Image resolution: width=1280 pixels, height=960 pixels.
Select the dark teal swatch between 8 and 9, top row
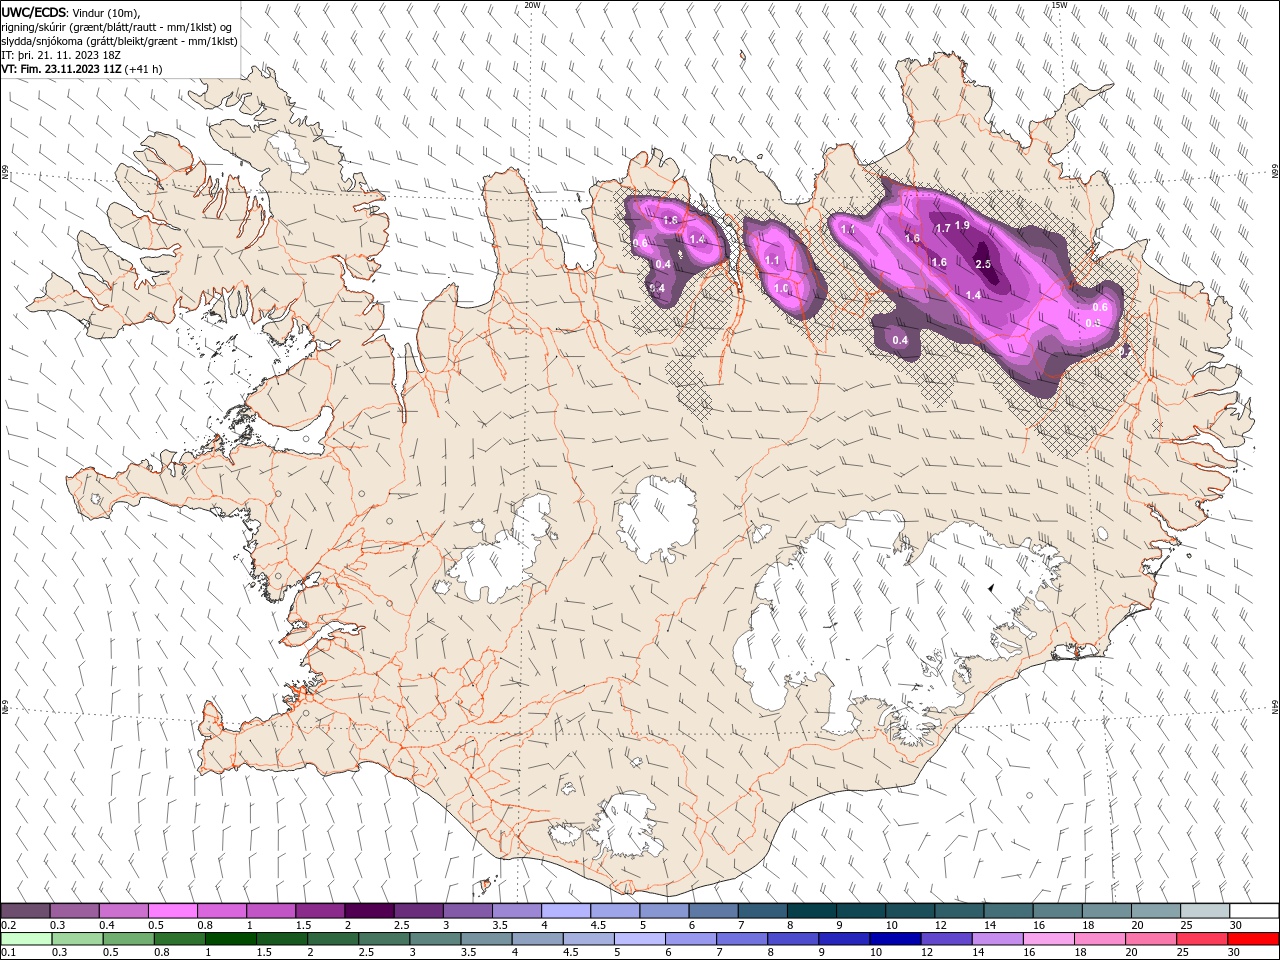[811, 911]
